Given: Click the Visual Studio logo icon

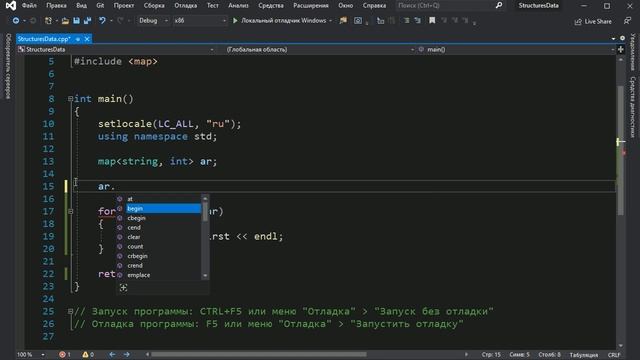Looking at the screenshot, I should (11, 6).
